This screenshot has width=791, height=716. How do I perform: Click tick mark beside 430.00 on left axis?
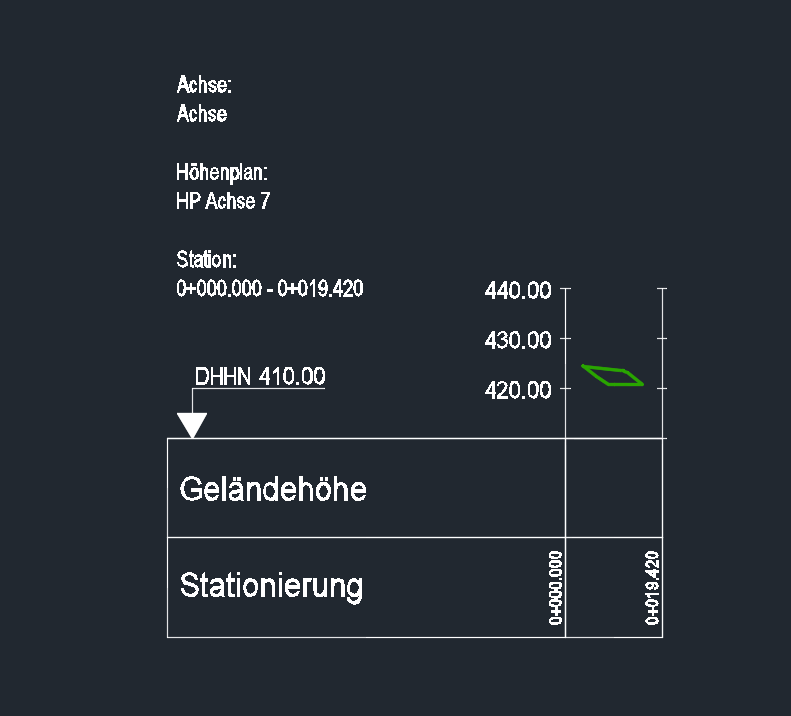point(566,339)
